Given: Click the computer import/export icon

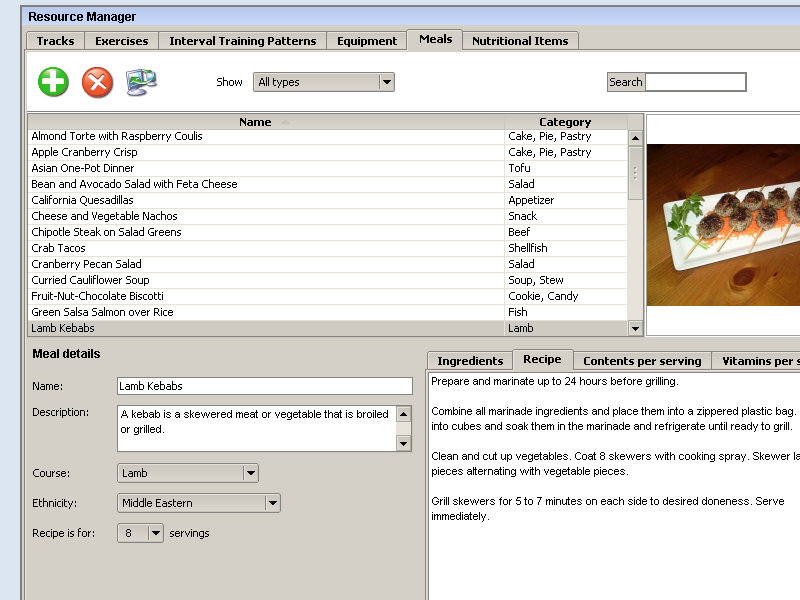Looking at the screenshot, I should point(141,82).
